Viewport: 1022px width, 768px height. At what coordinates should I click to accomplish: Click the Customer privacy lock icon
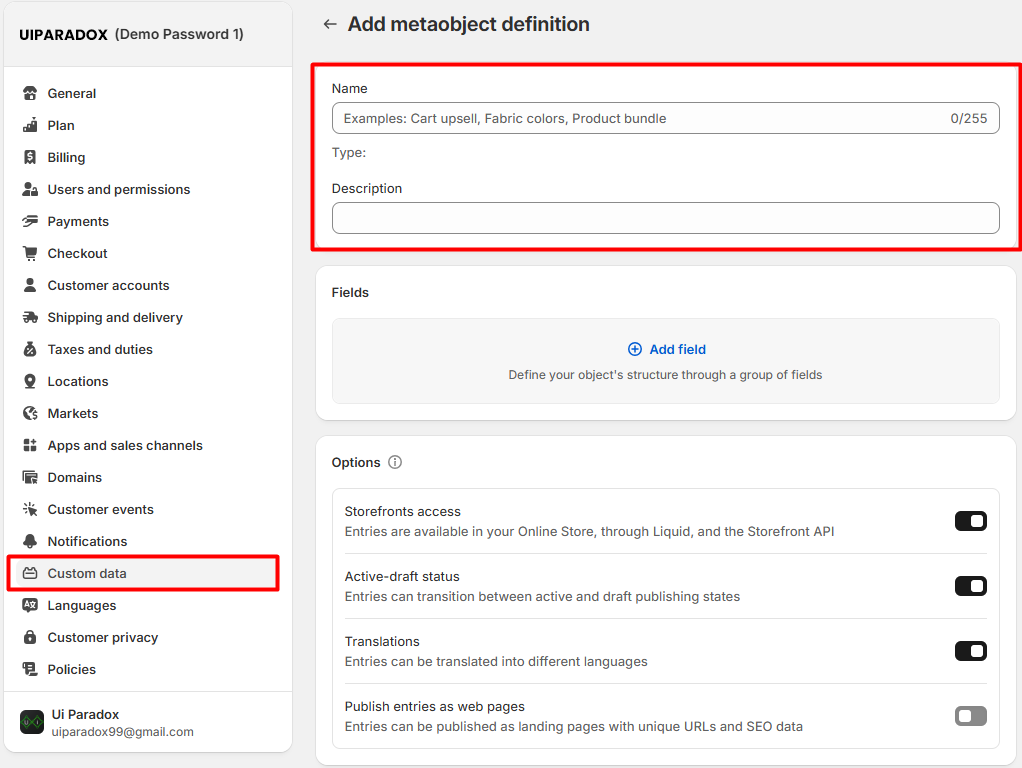(30, 637)
